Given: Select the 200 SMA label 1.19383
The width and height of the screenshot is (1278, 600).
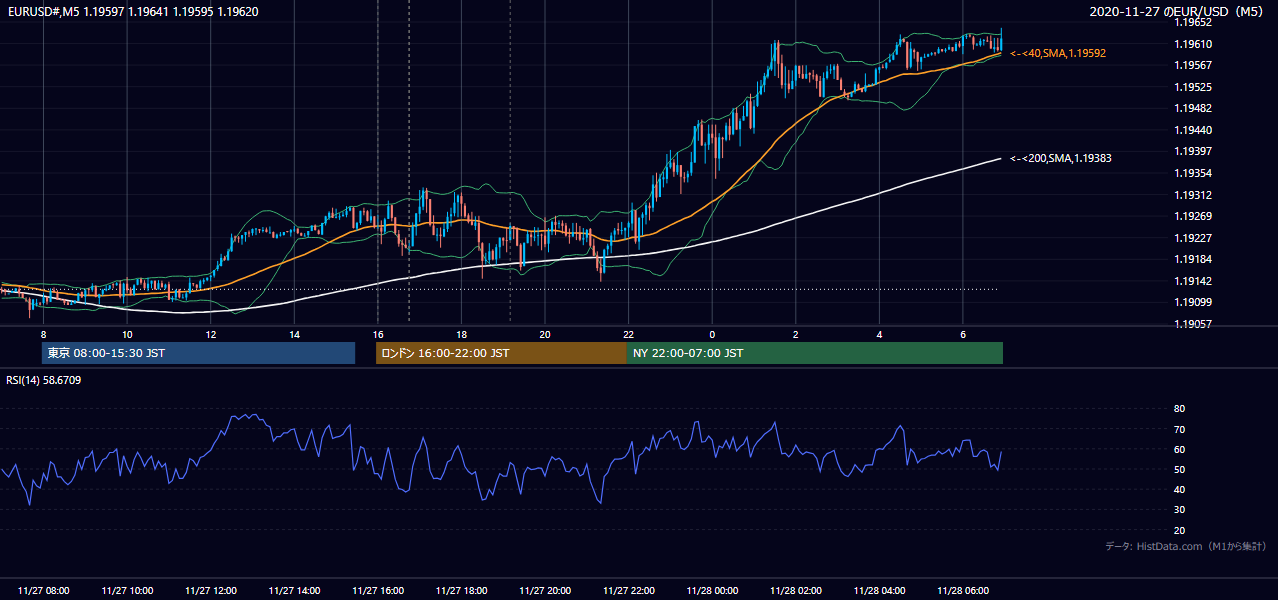Looking at the screenshot, I should click(x=1061, y=158).
